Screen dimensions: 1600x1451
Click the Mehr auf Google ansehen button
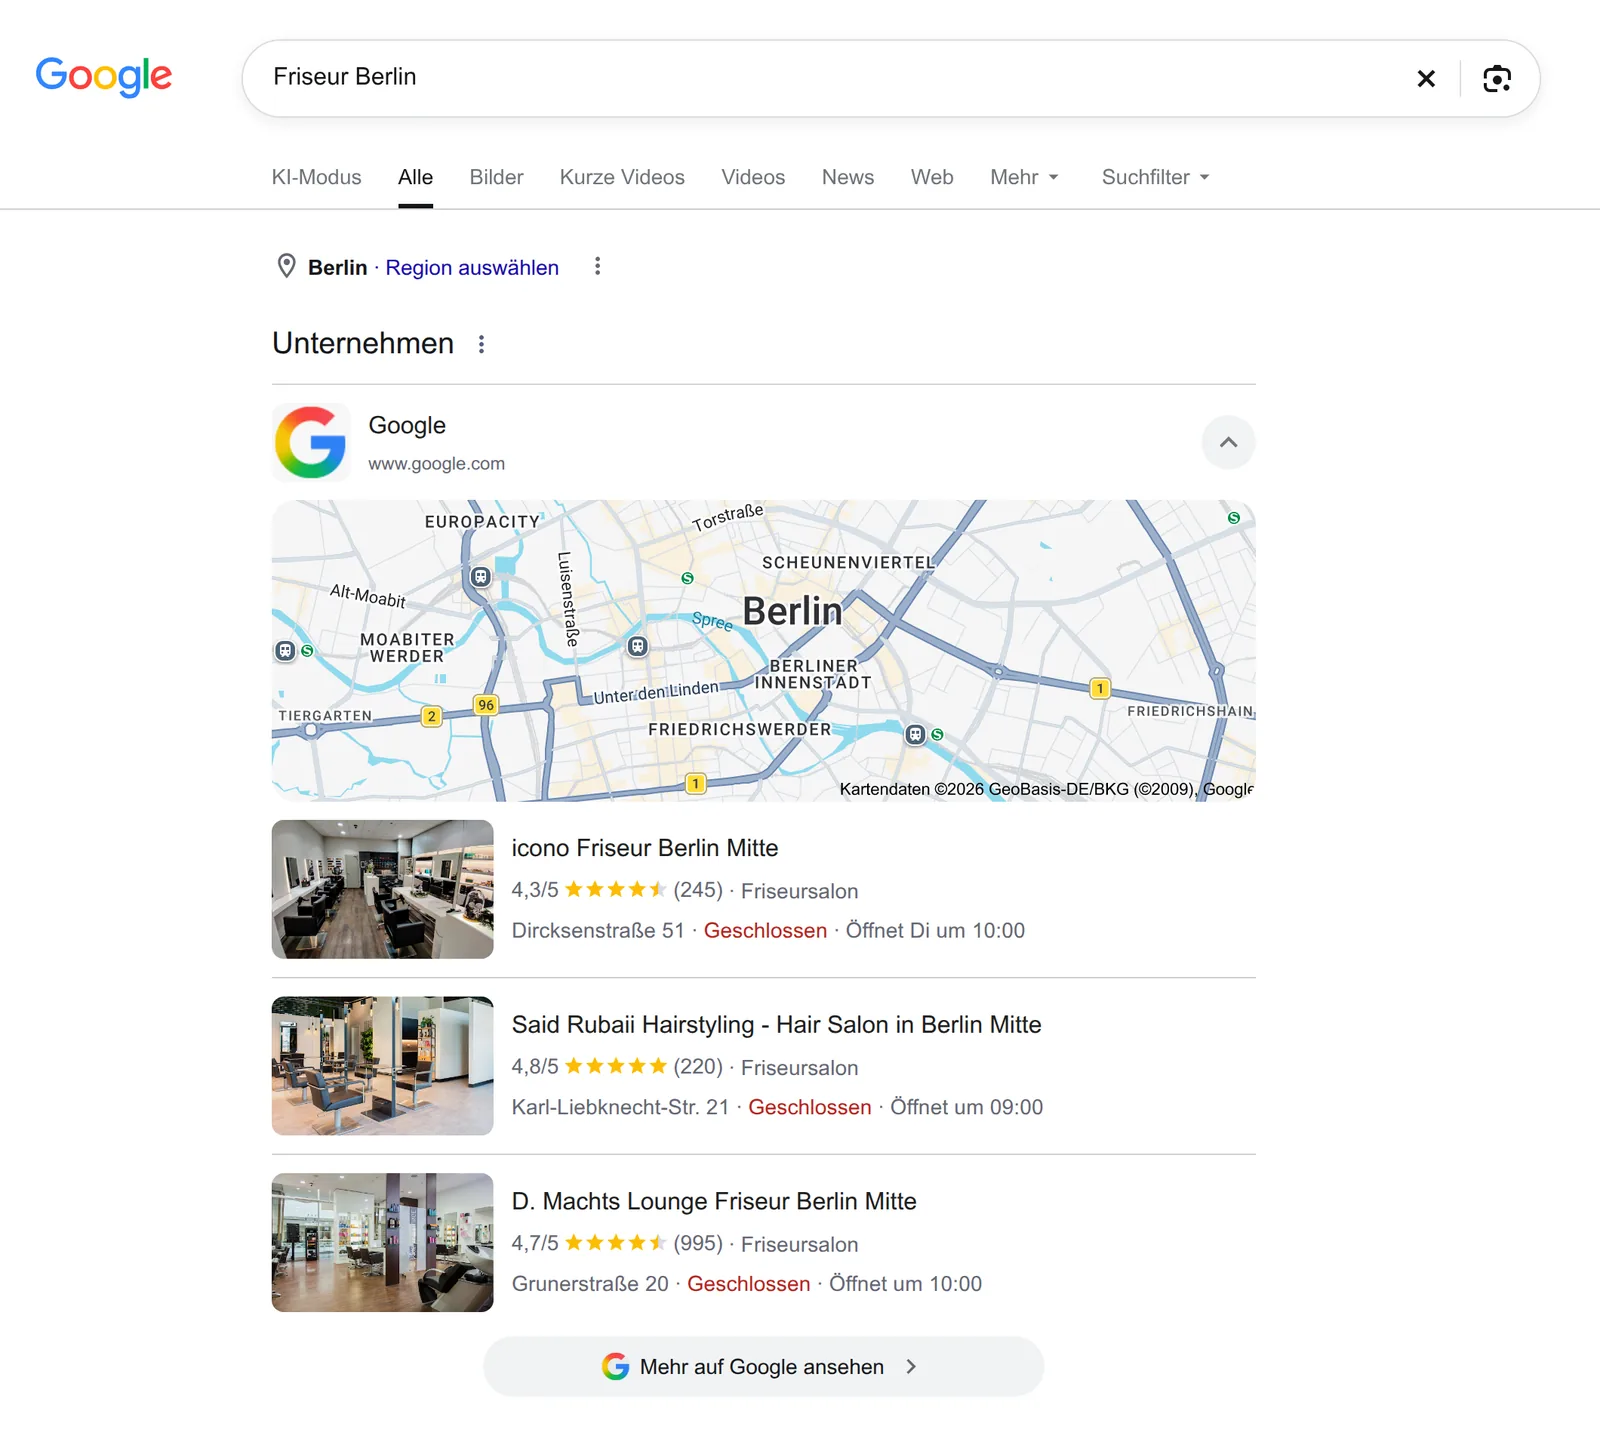pyautogui.click(x=763, y=1366)
